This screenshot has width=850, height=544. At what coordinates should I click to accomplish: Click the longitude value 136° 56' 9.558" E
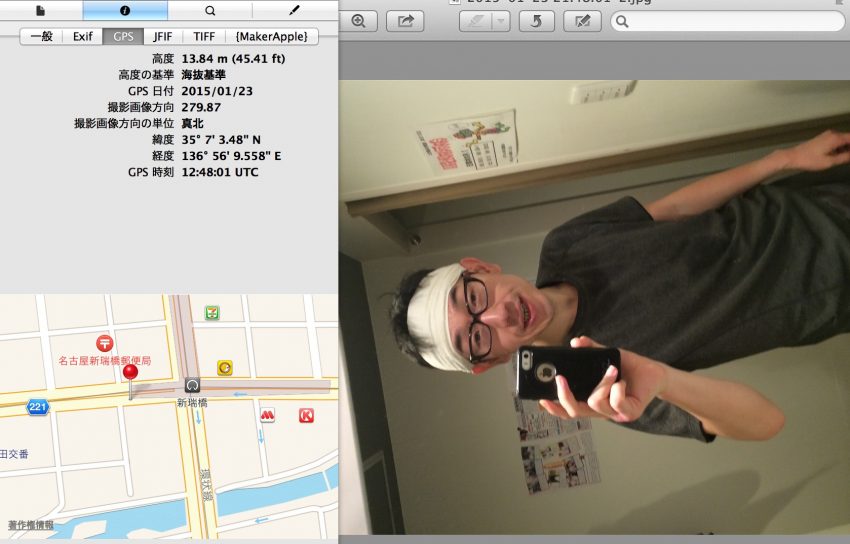coord(231,156)
